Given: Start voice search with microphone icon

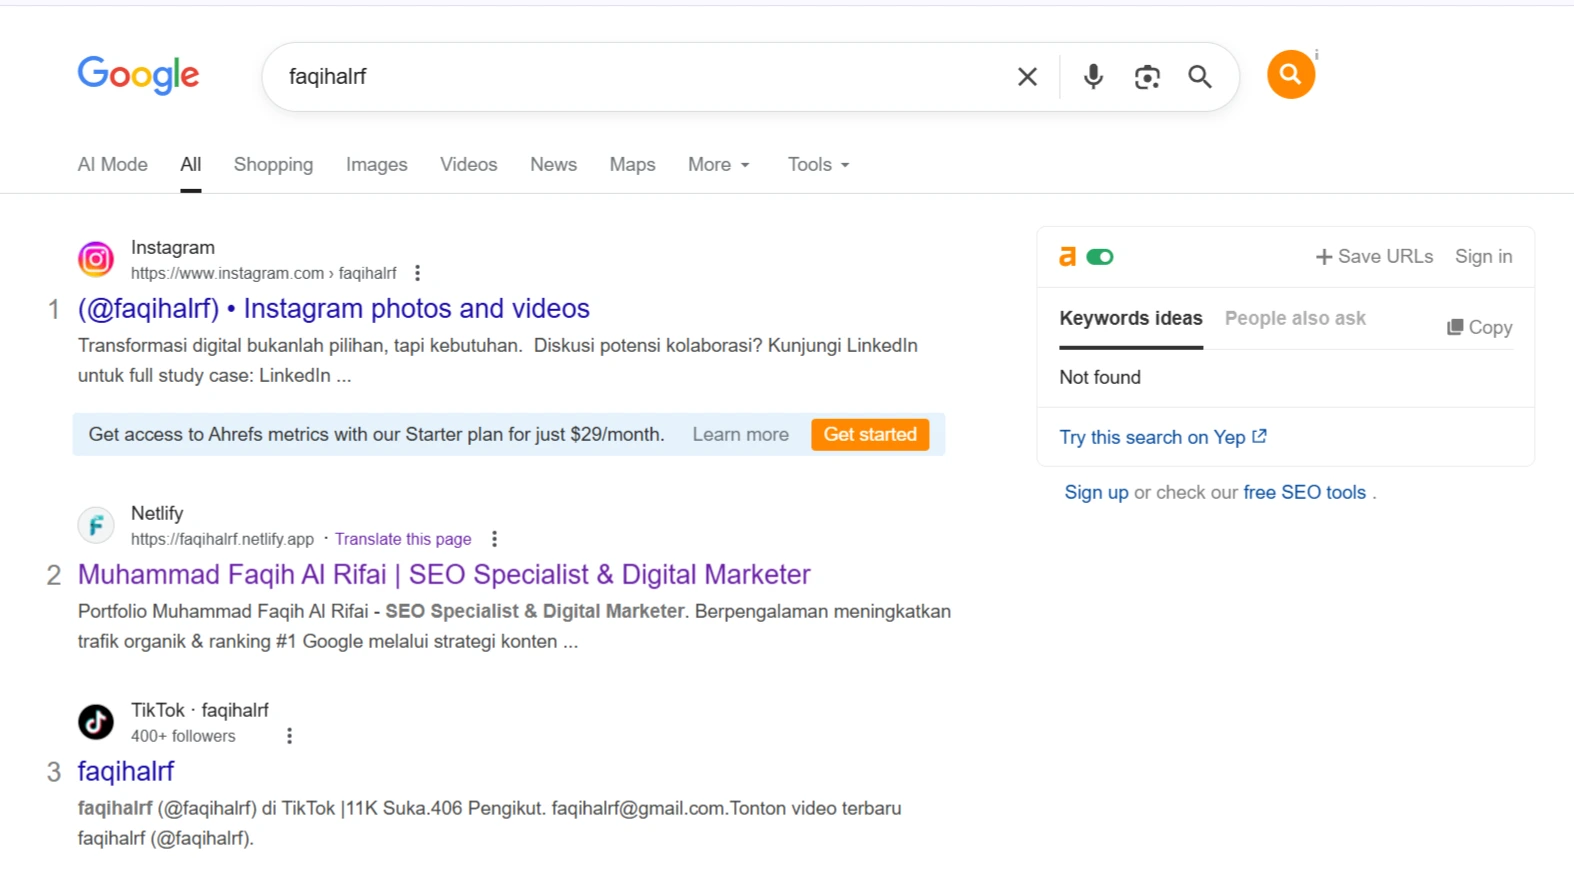Looking at the screenshot, I should click(1093, 77).
